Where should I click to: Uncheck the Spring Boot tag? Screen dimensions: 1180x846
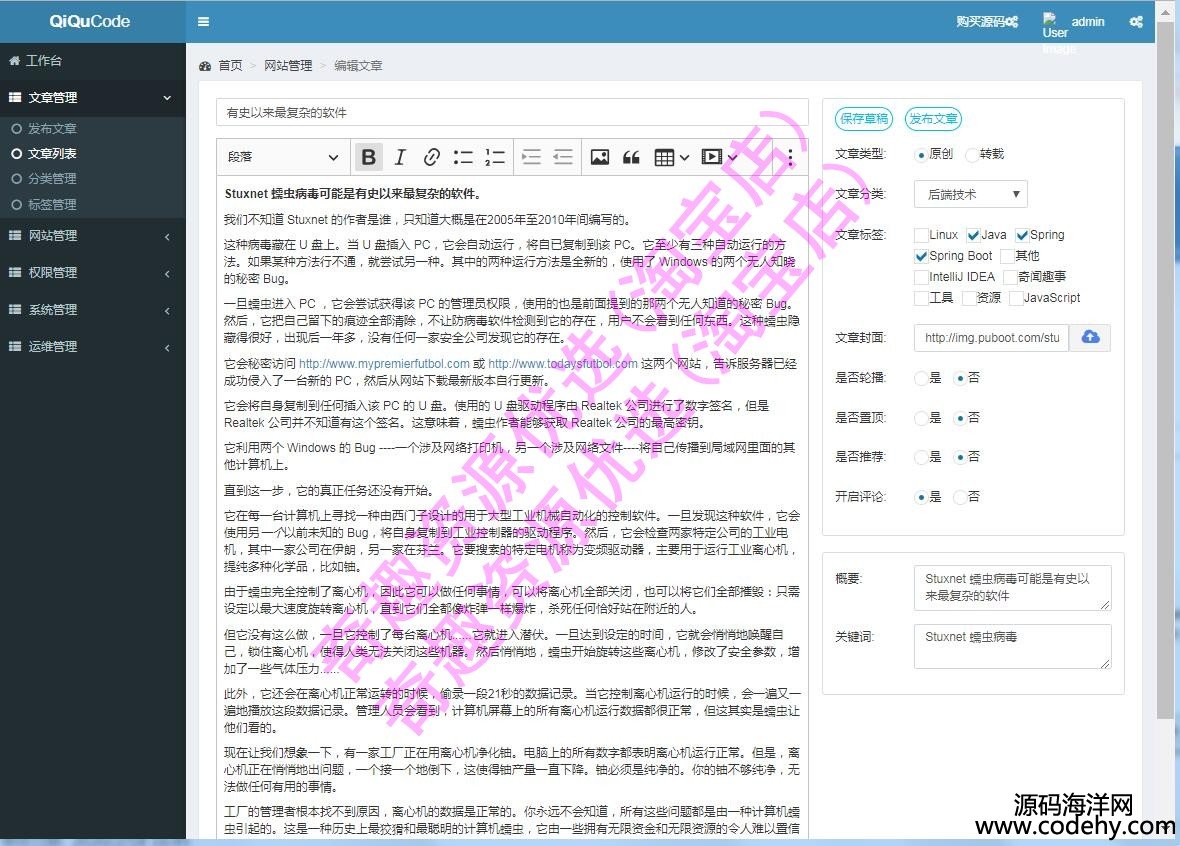click(921, 256)
